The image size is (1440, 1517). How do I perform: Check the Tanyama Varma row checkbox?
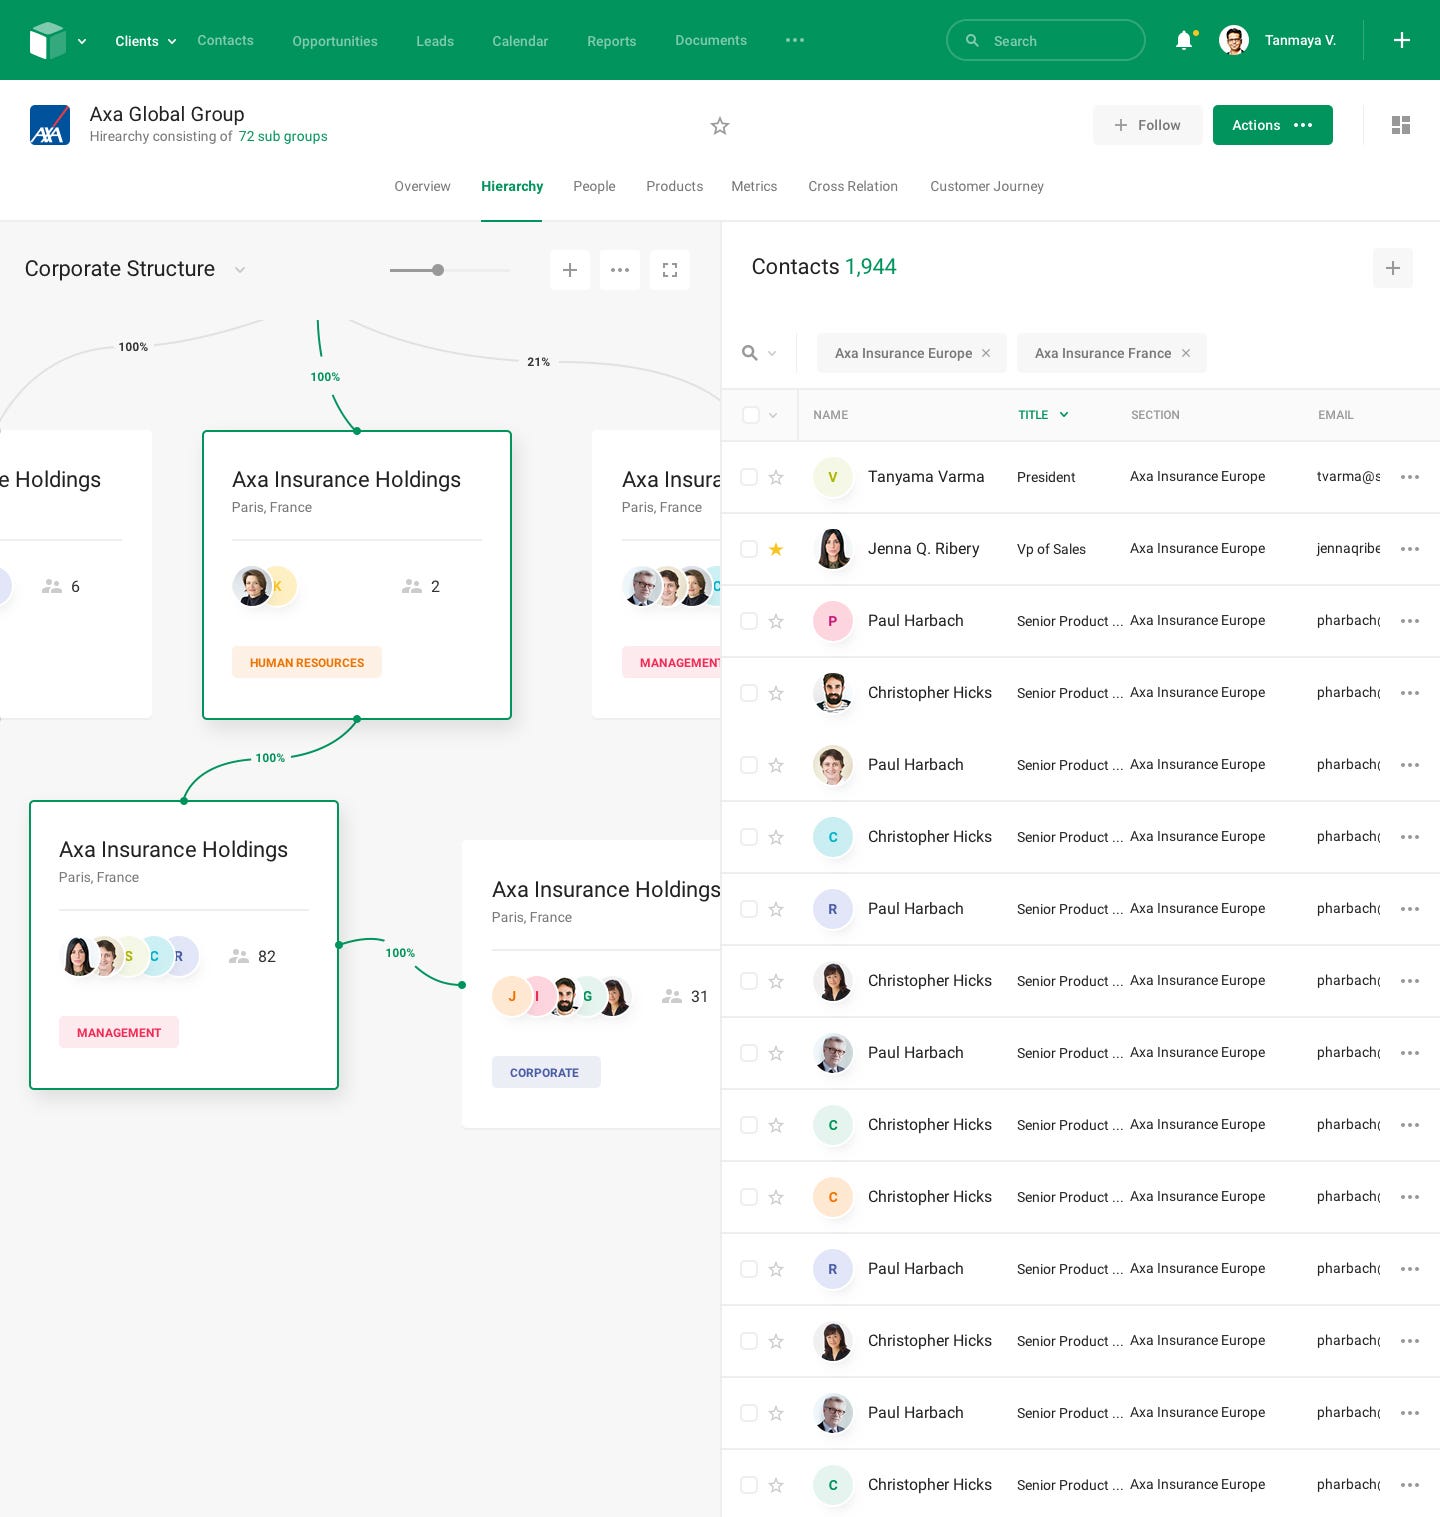tap(748, 477)
